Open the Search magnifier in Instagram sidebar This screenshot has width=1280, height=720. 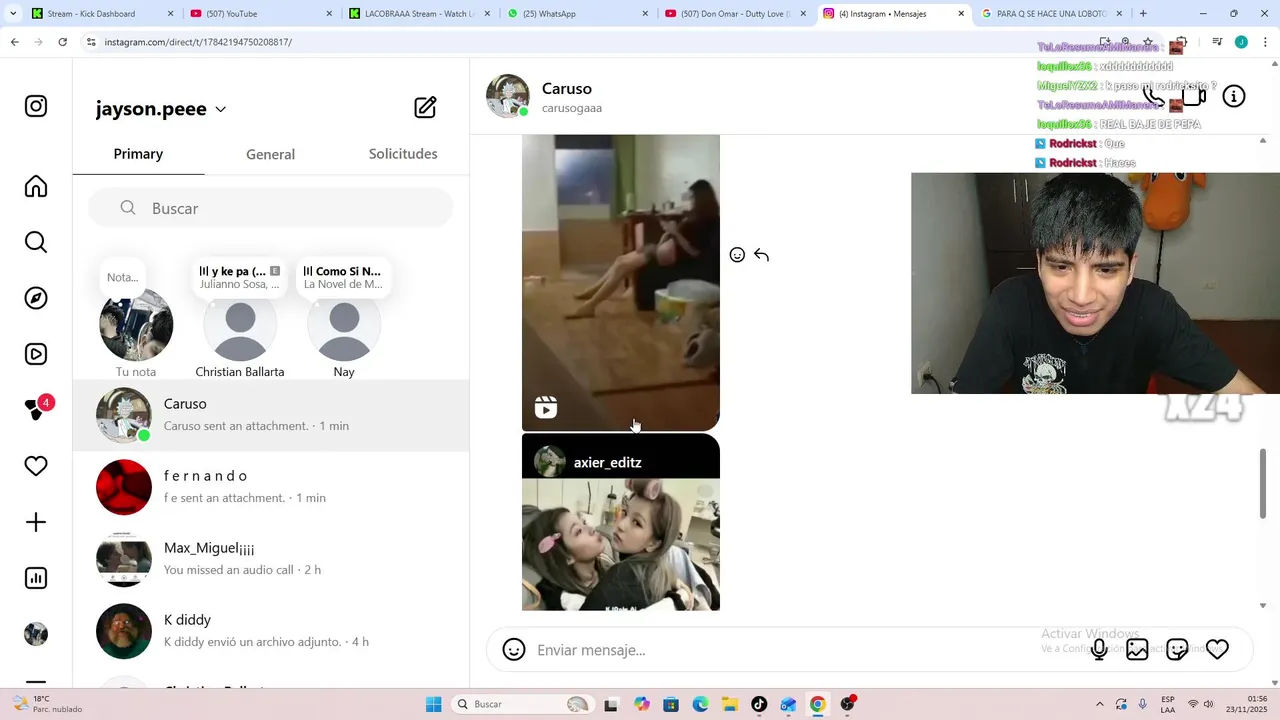pos(36,242)
